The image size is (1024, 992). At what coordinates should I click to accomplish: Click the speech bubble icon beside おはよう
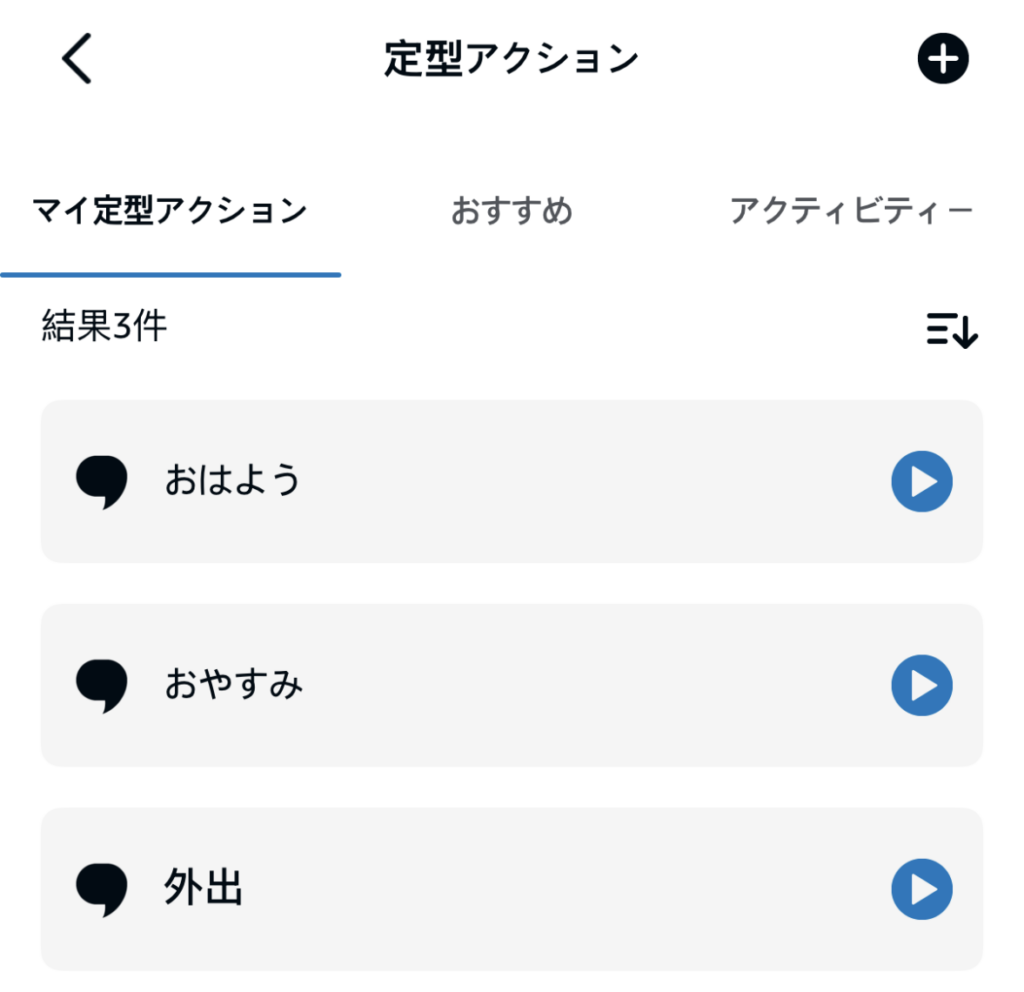click(102, 482)
